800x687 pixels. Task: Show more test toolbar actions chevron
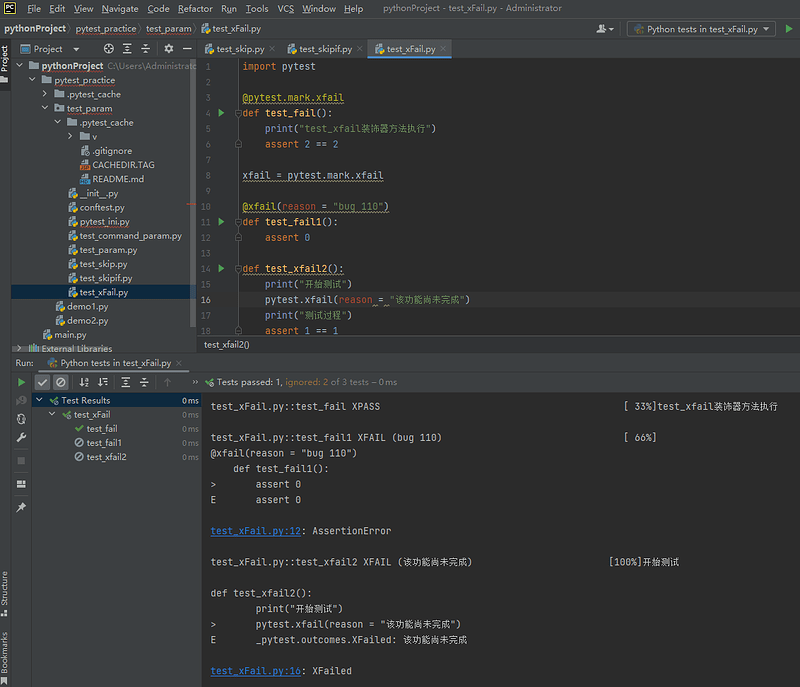coord(195,382)
